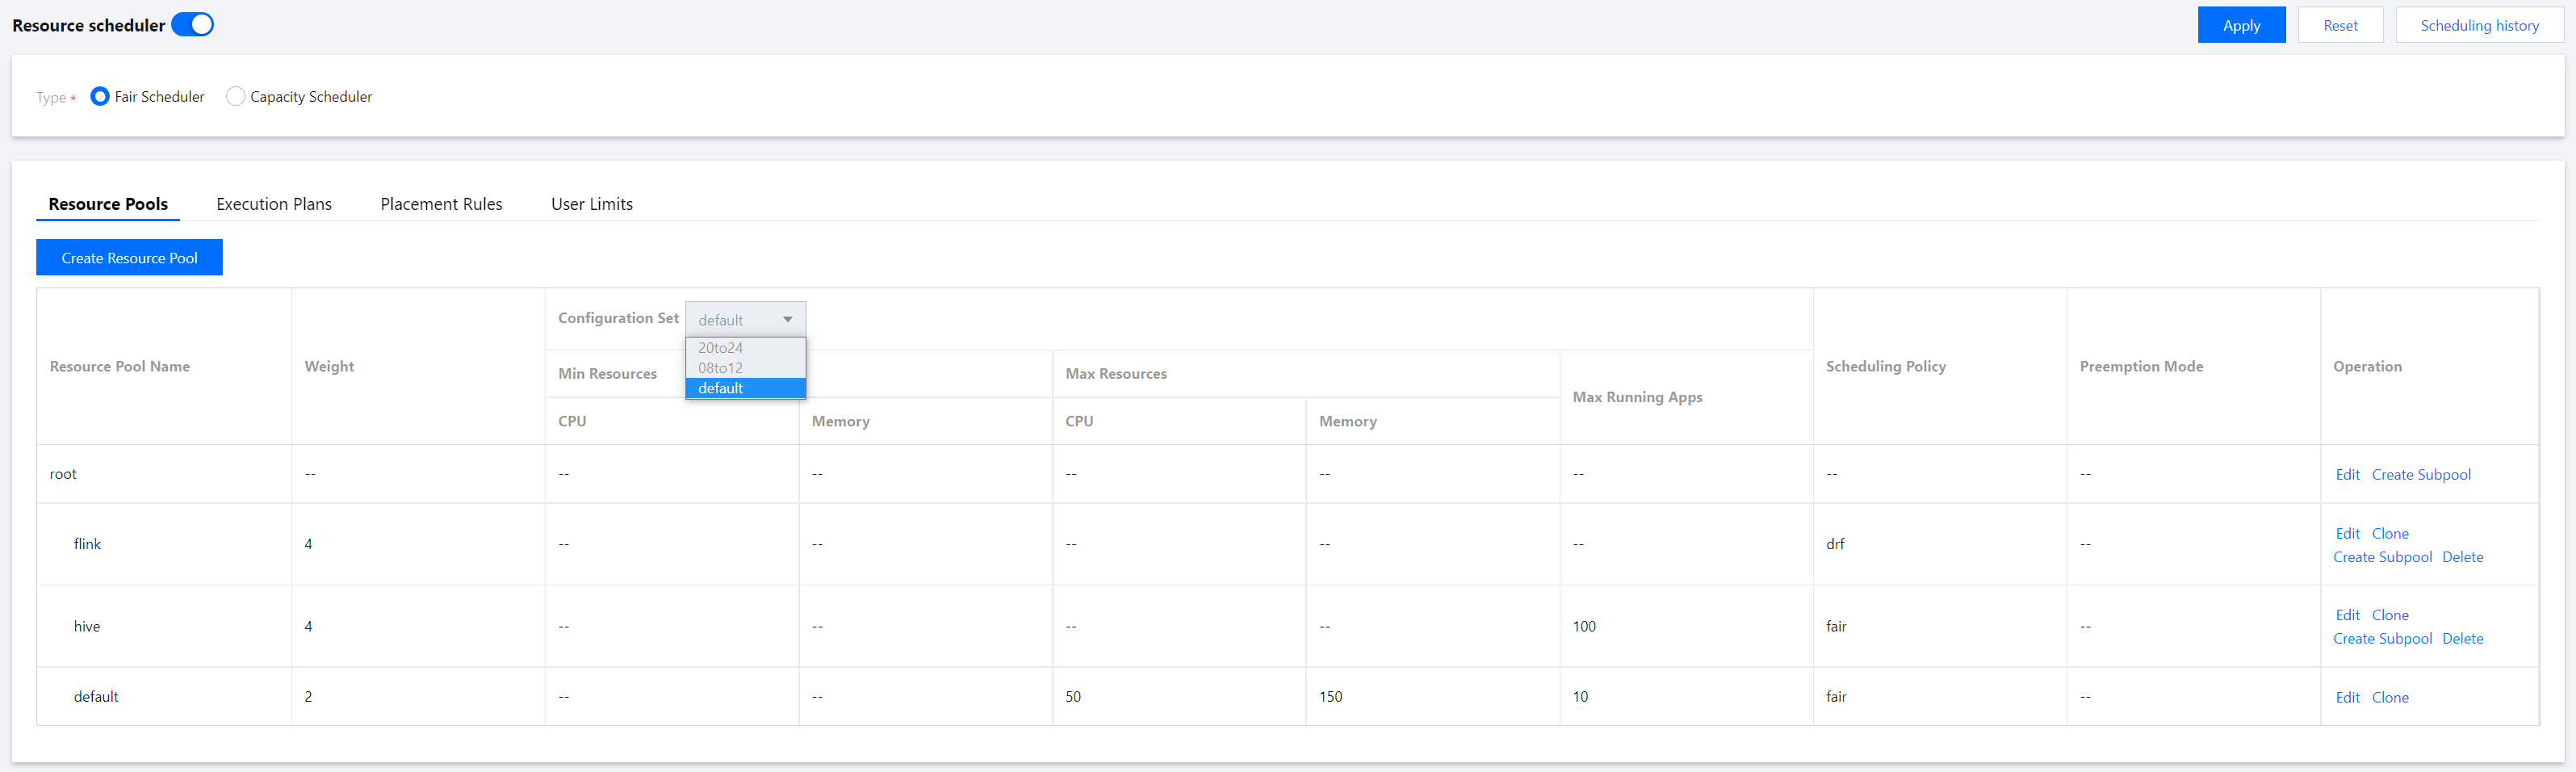The image size is (2576, 772).
Task: Delete the hive resource pool
Action: (2462, 639)
